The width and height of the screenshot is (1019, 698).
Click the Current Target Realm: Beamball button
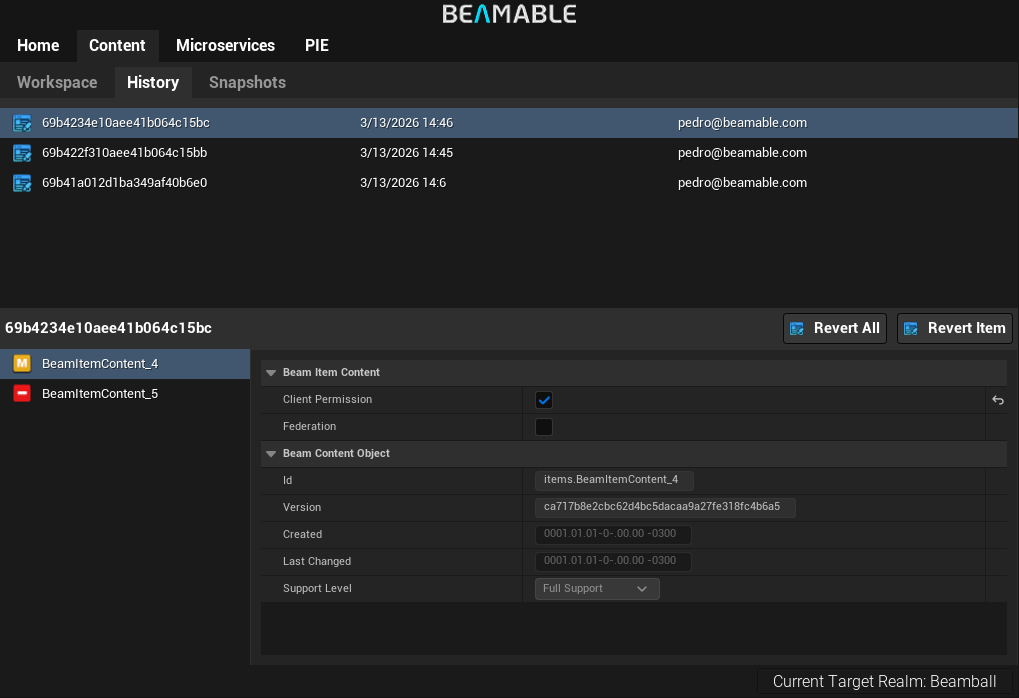tap(884, 681)
